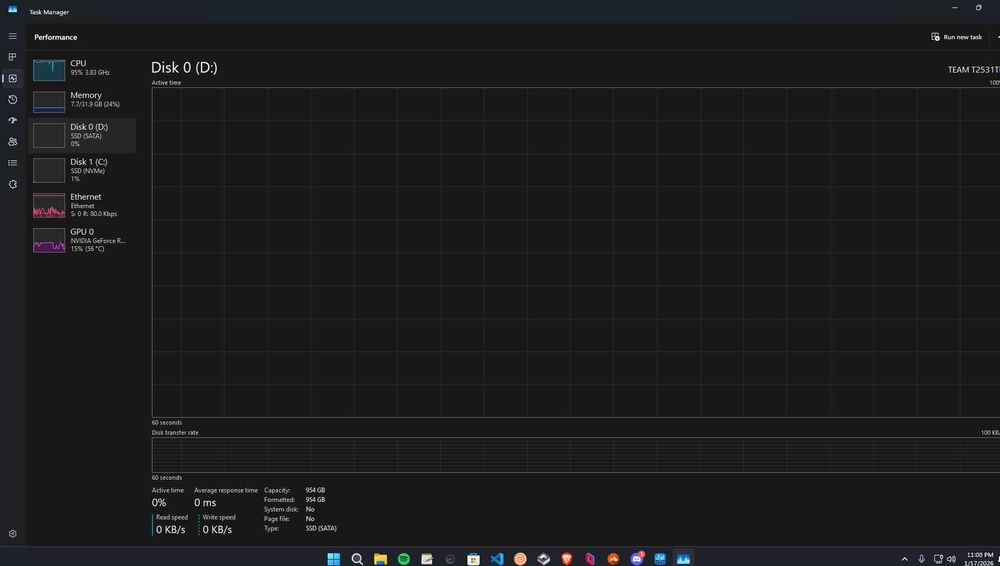Click the Capacity 954 GB value
Viewport: 1000px width, 566px height.
pyautogui.click(x=315, y=490)
